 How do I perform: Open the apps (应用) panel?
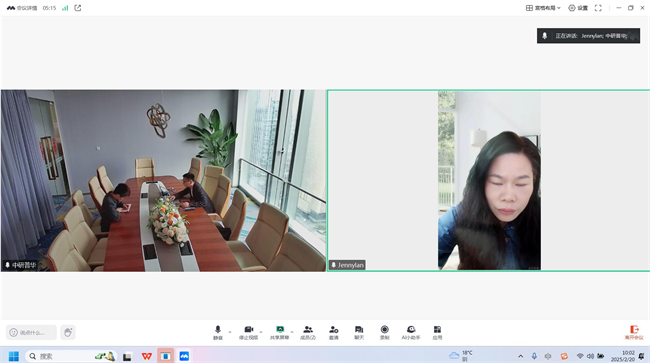click(437, 332)
